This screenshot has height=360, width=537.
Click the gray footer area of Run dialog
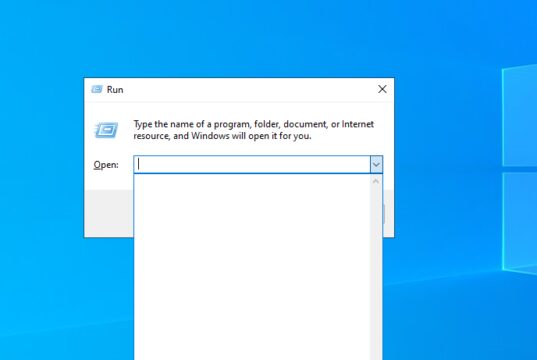tap(109, 213)
